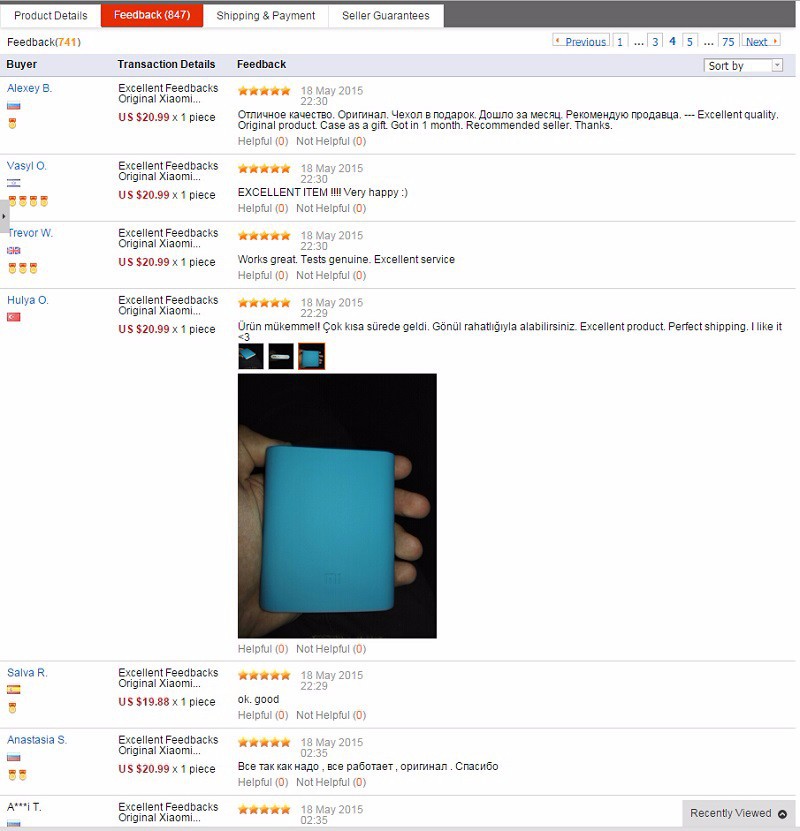
Task: Expand the left side panel arrow
Action: 4,216
